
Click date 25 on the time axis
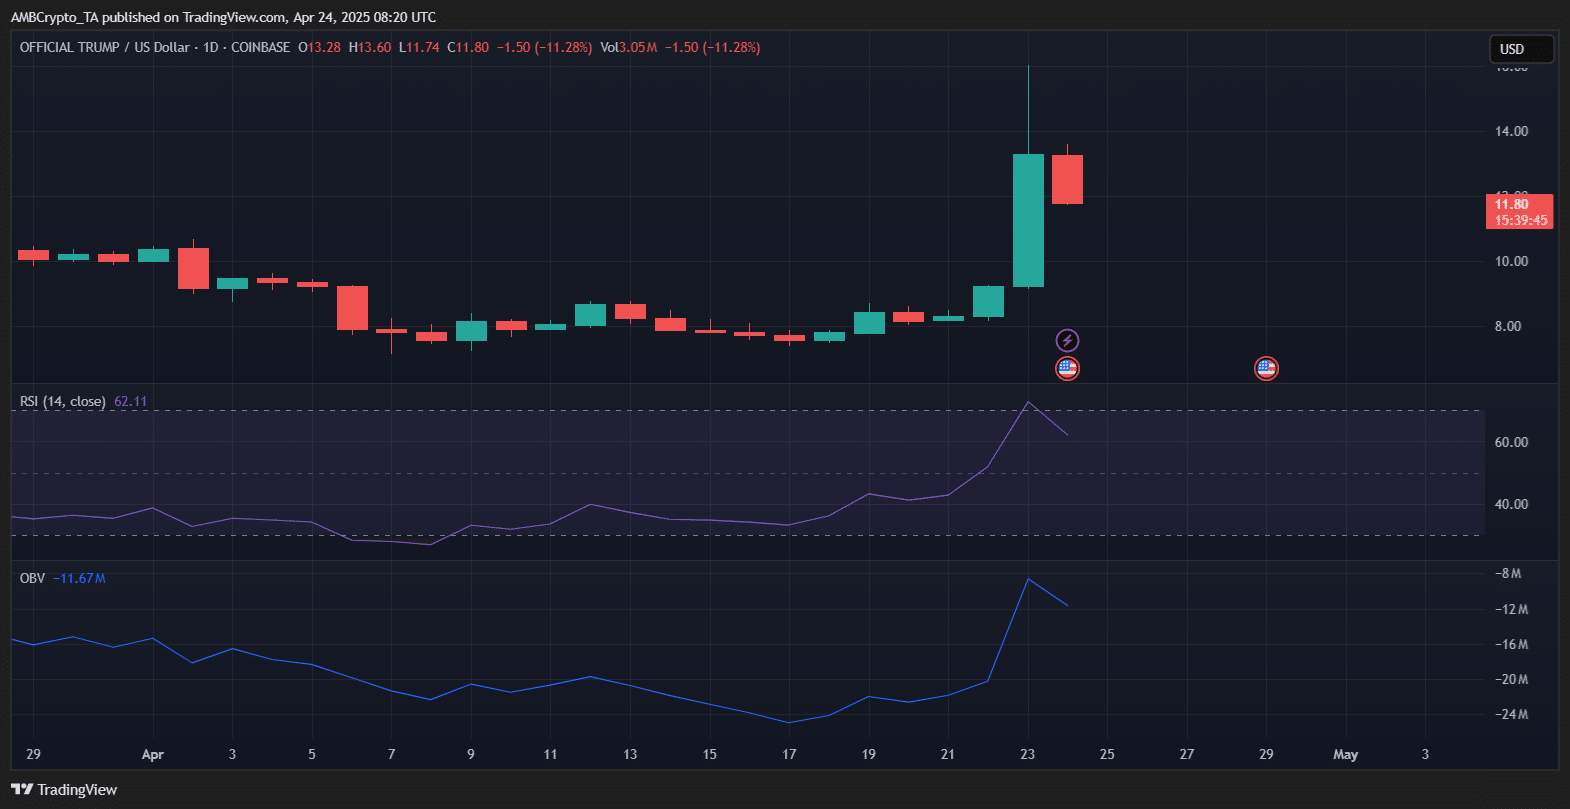[1107, 754]
